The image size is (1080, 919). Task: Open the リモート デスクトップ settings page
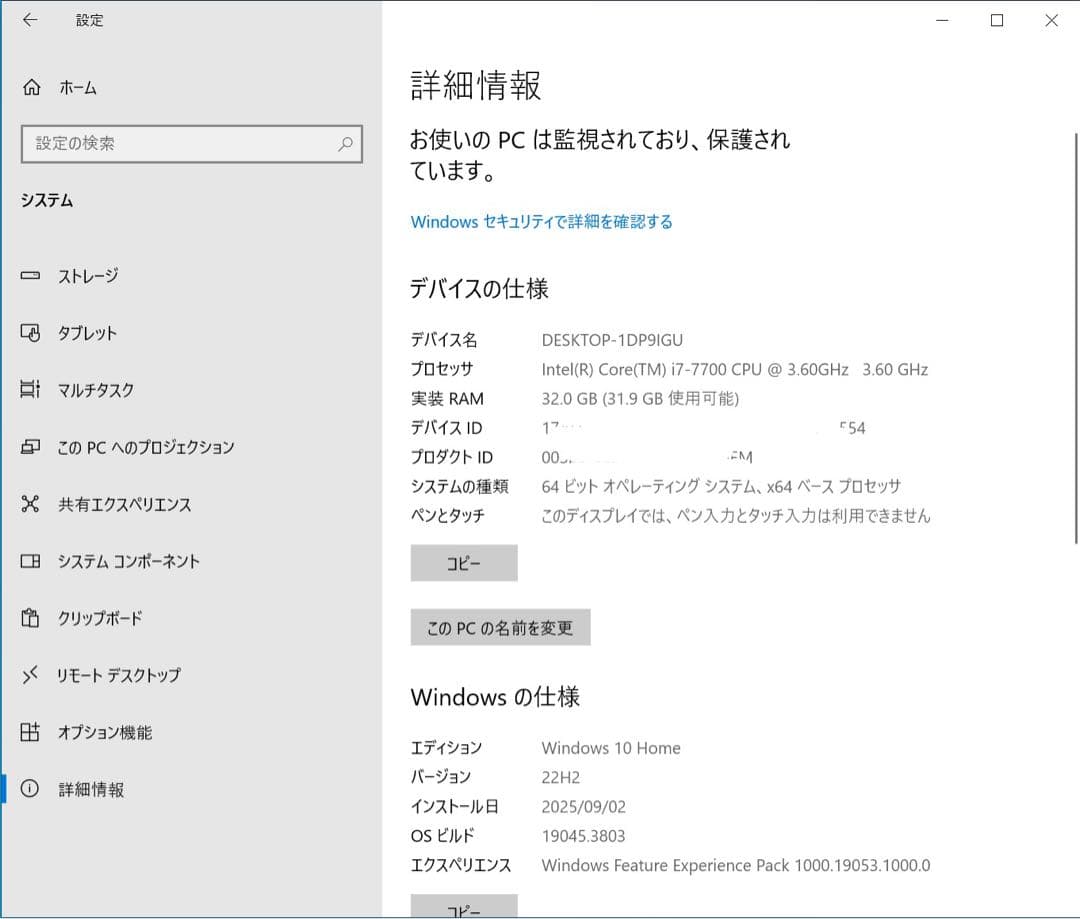point(118,675)
